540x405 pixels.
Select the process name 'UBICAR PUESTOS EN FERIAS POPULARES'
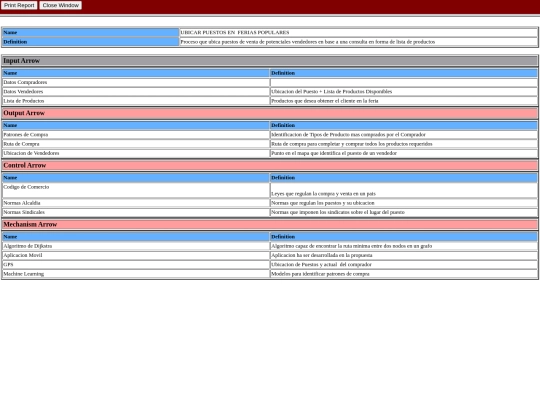coord(235,32)
